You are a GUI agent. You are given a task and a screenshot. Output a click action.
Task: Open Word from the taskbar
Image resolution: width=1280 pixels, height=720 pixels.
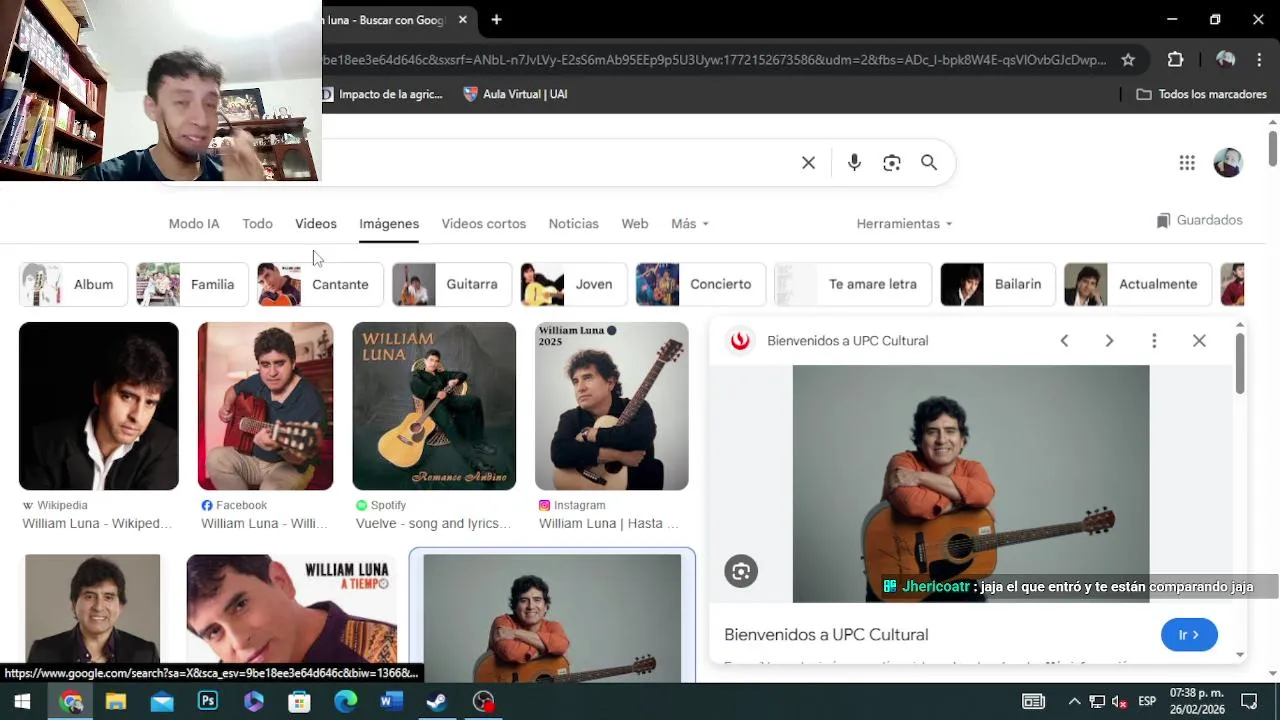[391, 701]
